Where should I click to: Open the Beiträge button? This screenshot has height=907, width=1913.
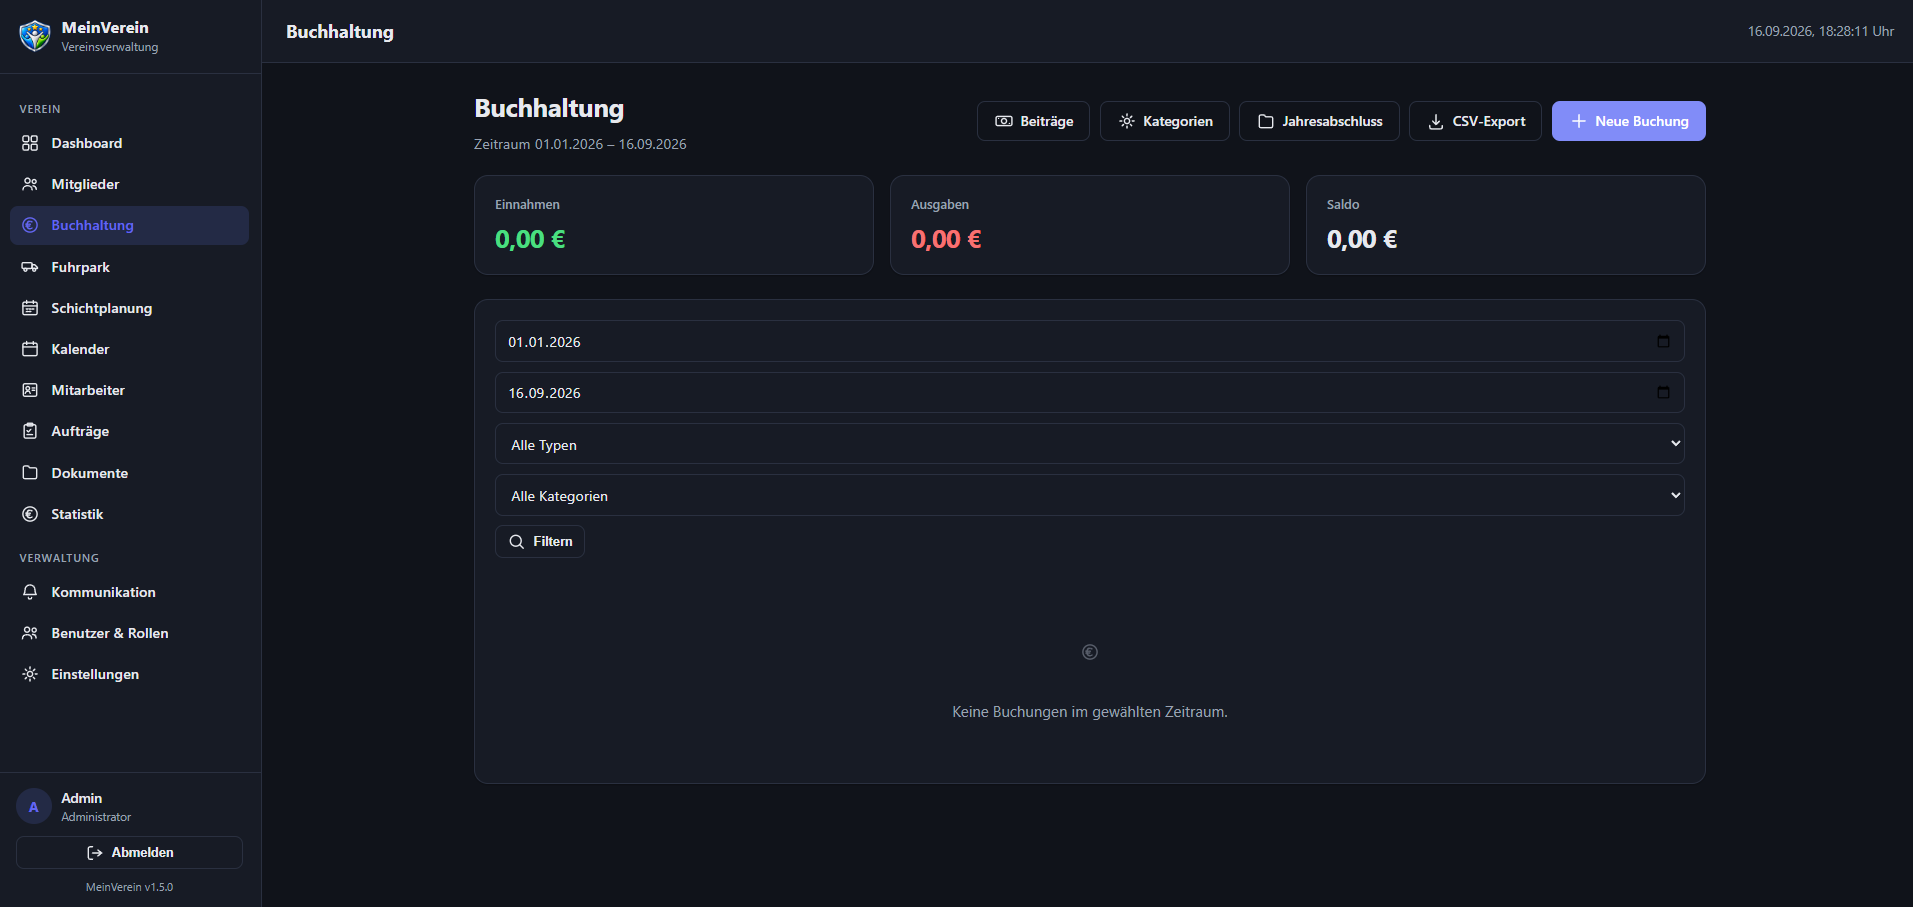(x=1033, y=121)
